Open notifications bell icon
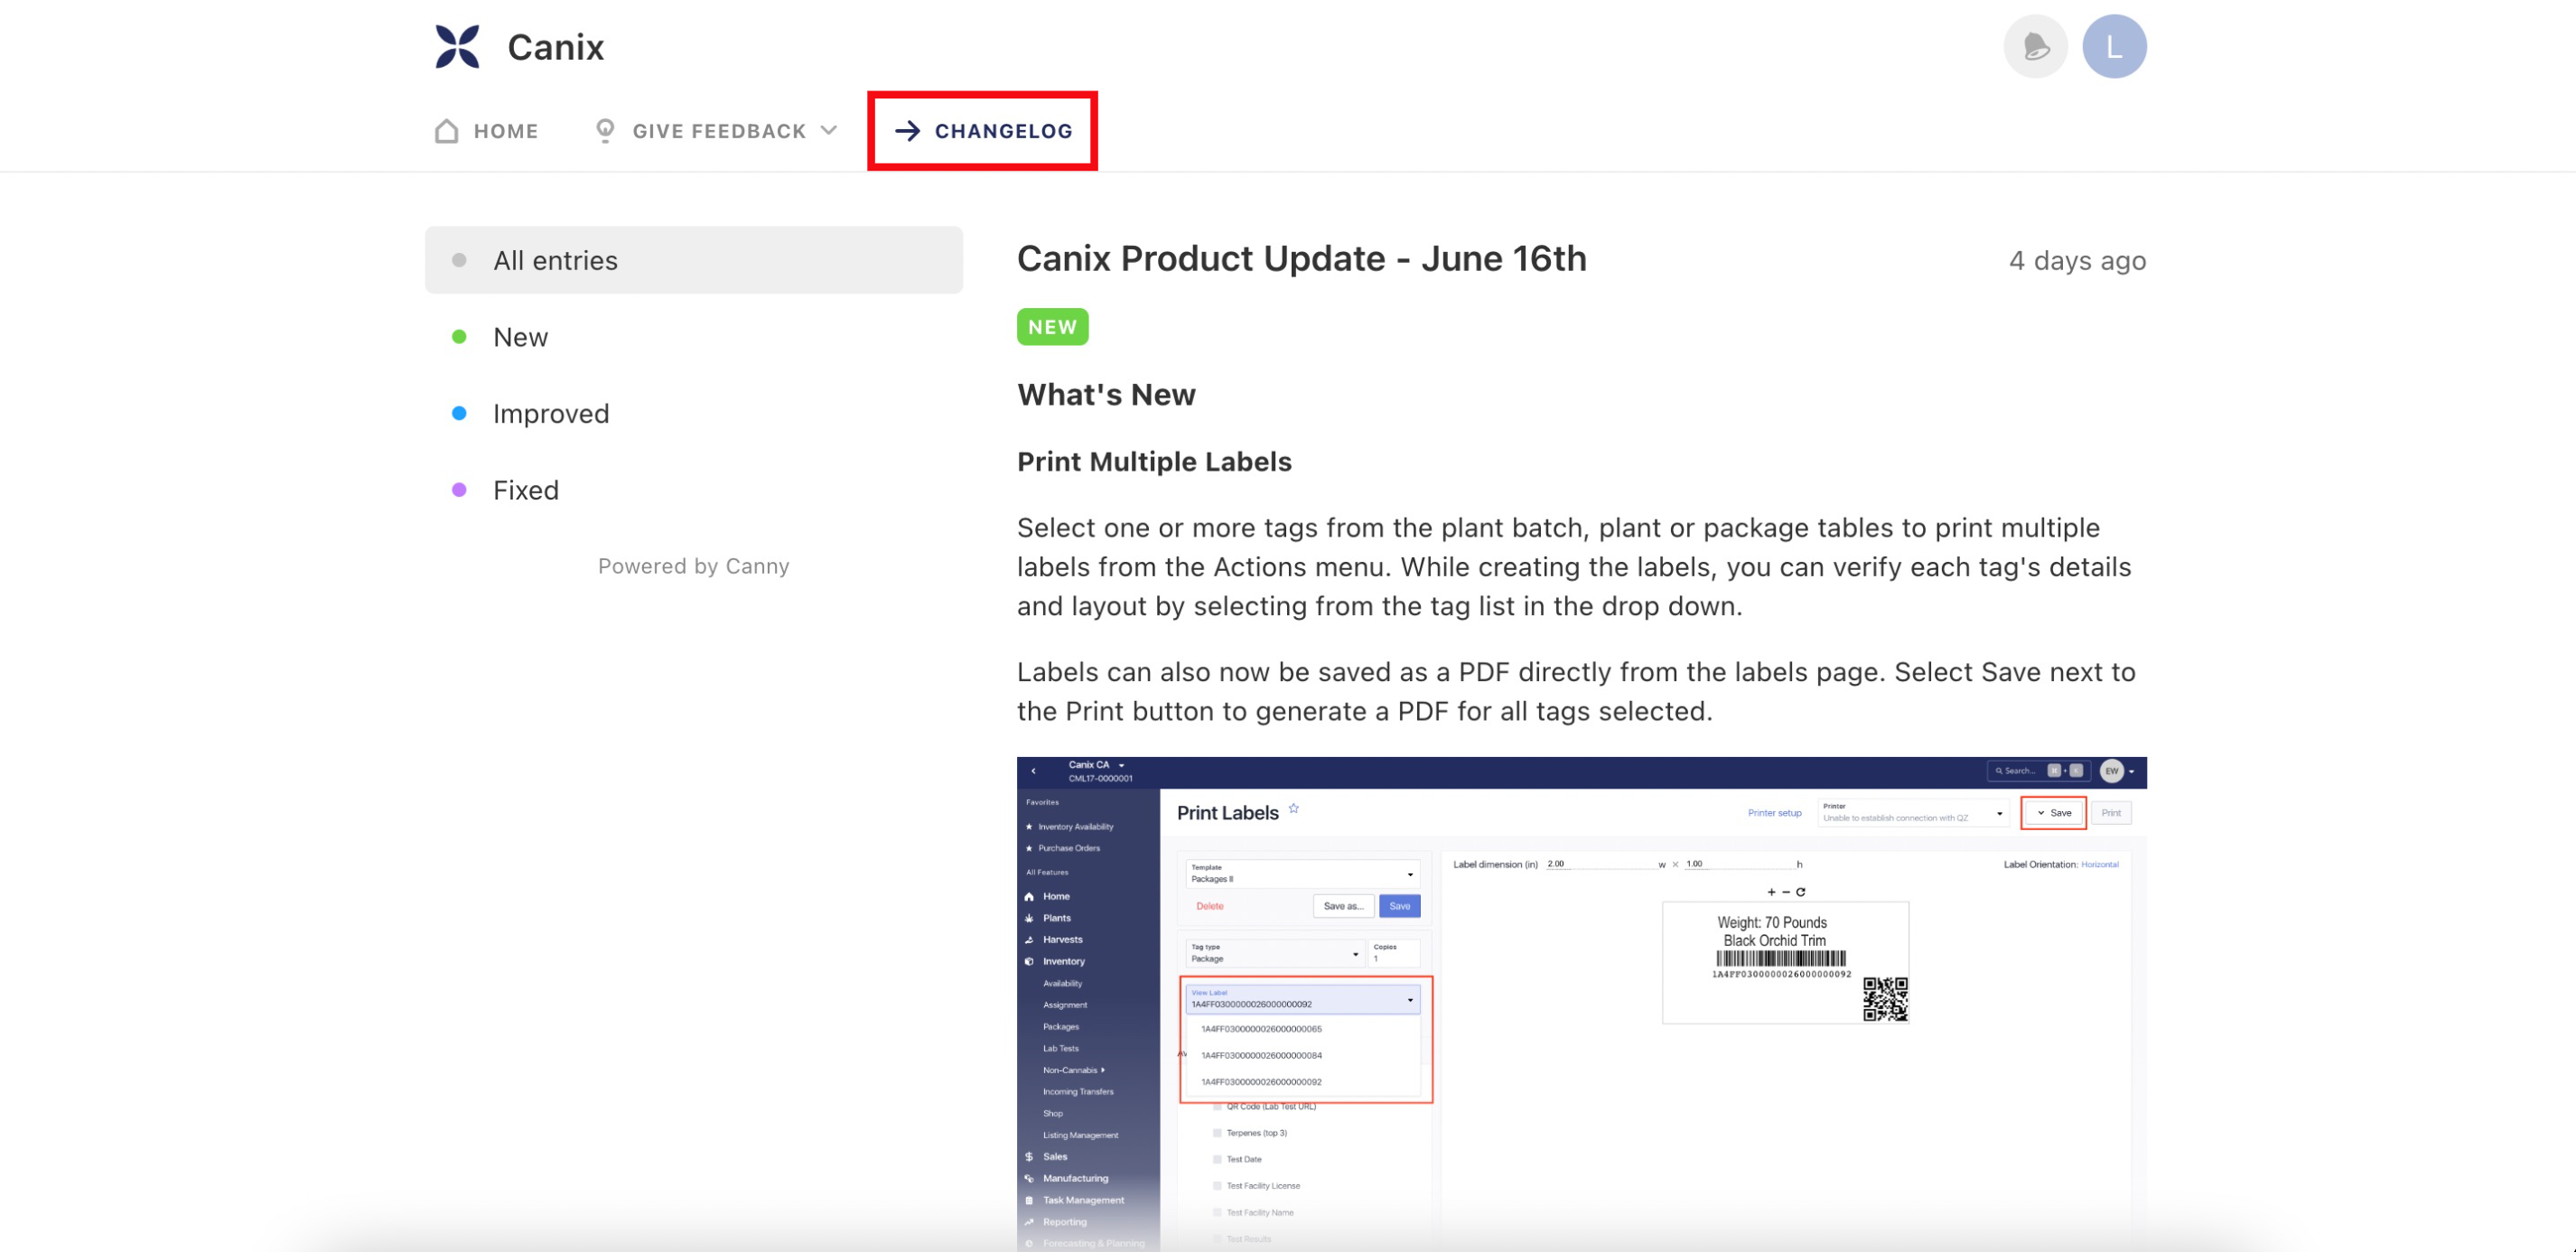Screen dimensions: 2576x1252 tap(2035, 46)
